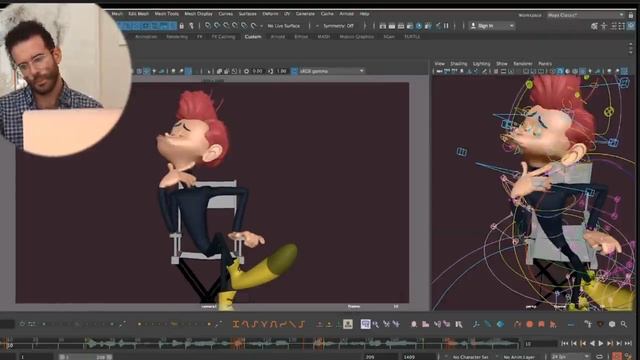Go to start of playback range

pyautogui.click(x=565, y=344)
